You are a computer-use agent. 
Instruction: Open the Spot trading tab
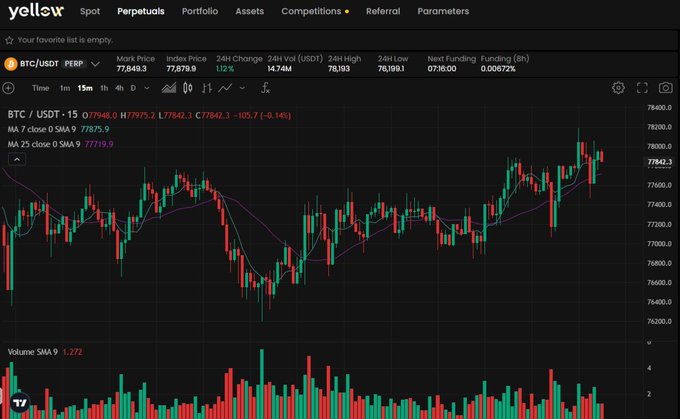click(90, 11)
